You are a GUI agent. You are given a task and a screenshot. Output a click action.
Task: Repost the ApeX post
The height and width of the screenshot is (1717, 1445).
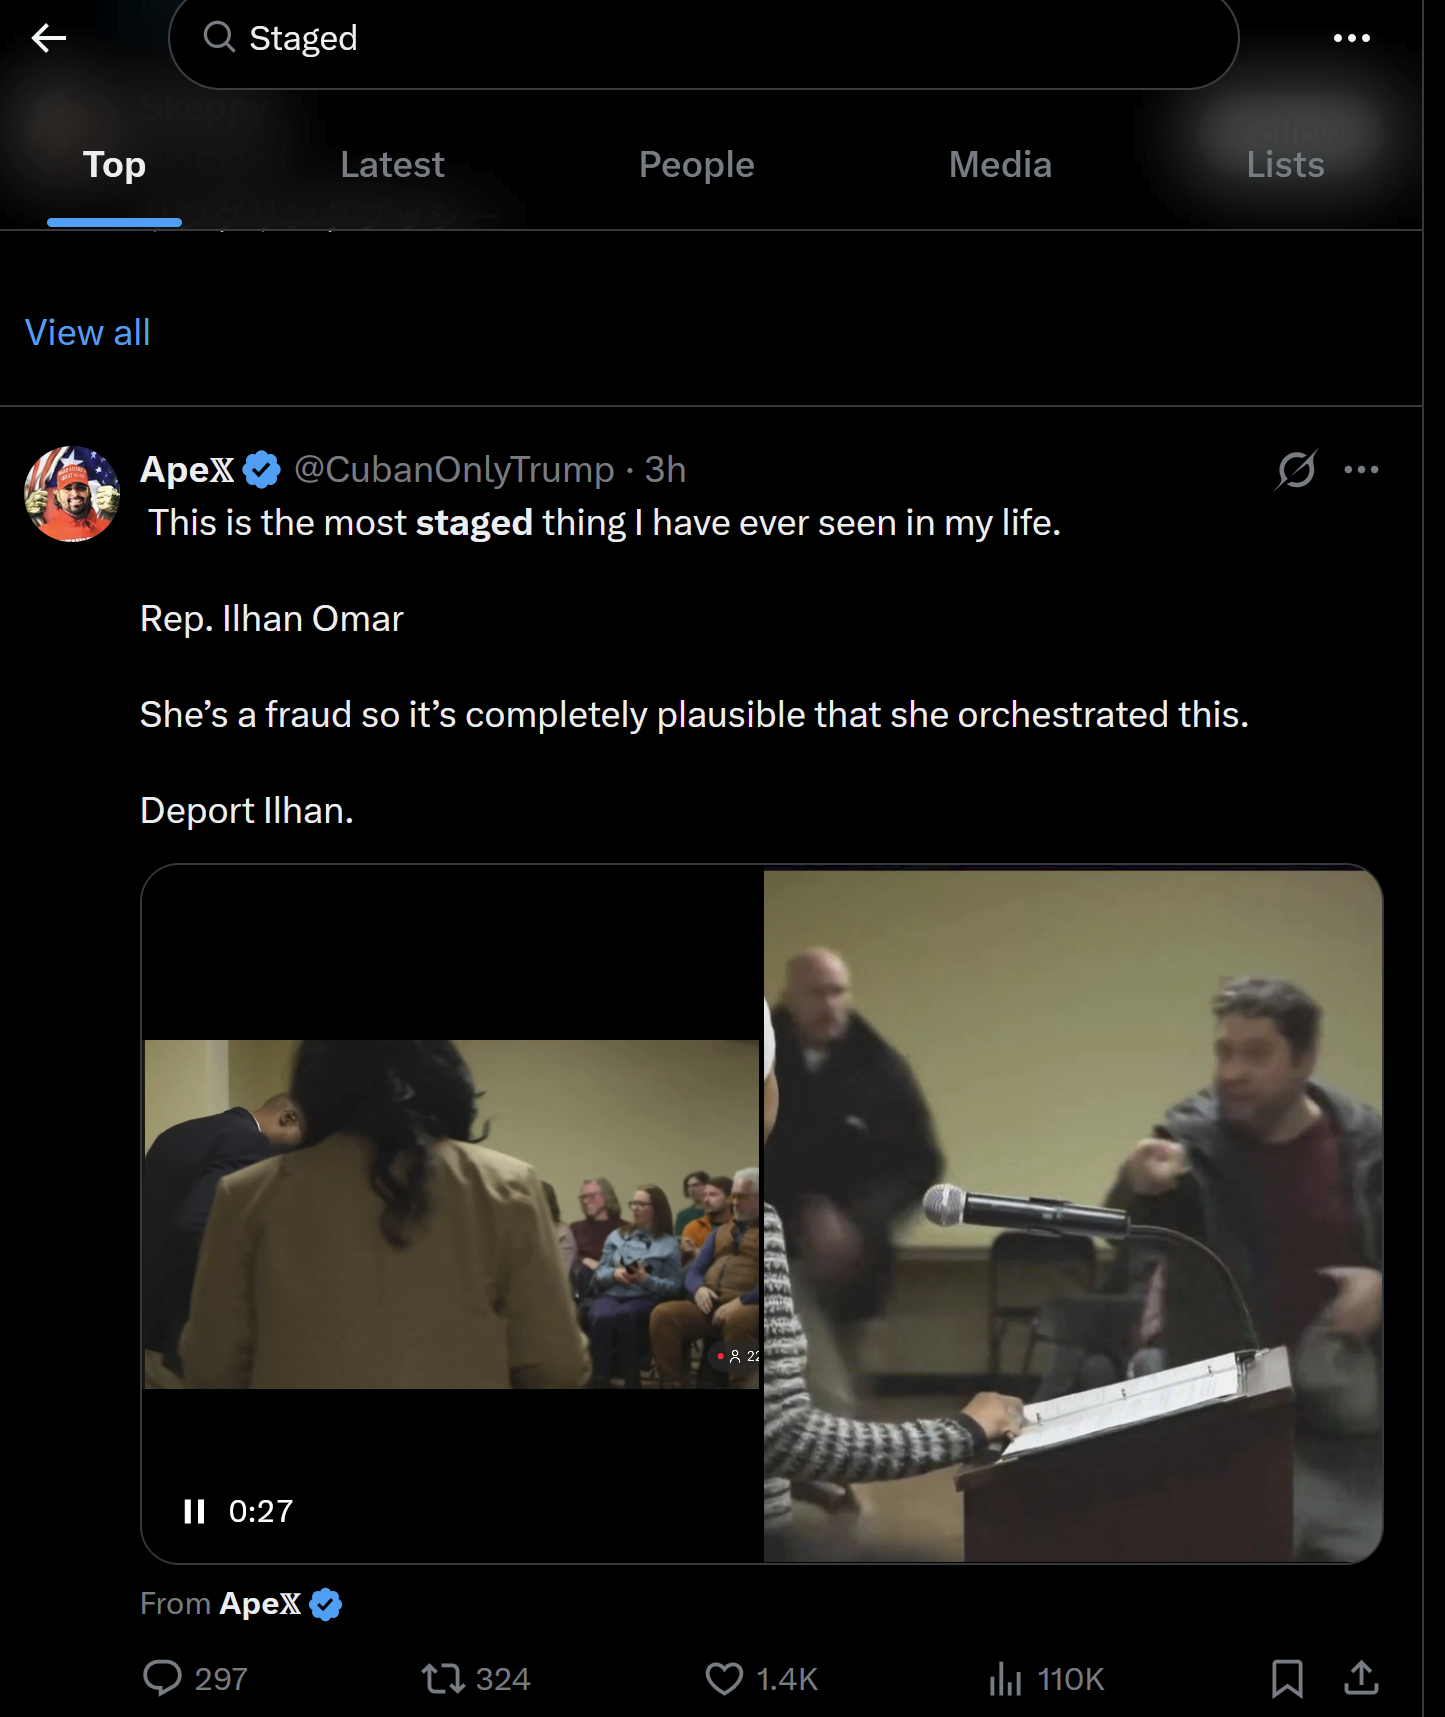click(x=443, y=1677)
